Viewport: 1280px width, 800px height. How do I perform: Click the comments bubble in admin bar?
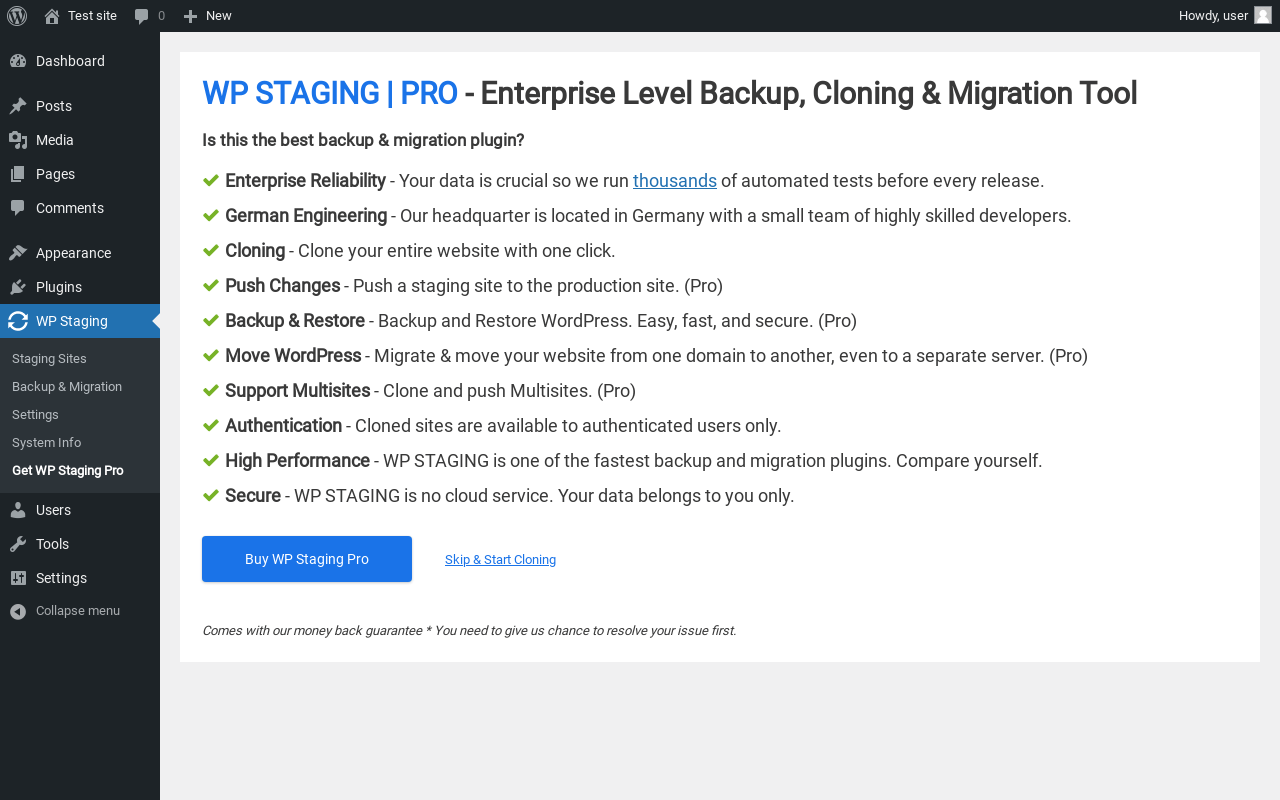click(142, 16)
